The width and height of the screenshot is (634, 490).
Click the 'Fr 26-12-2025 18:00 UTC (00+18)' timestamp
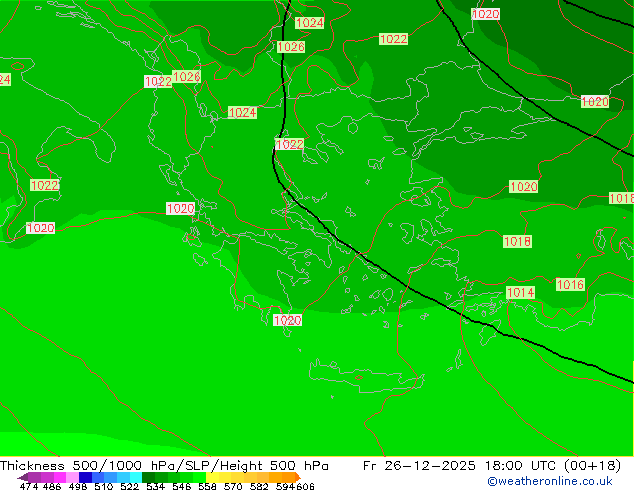(x=492, y=466)
